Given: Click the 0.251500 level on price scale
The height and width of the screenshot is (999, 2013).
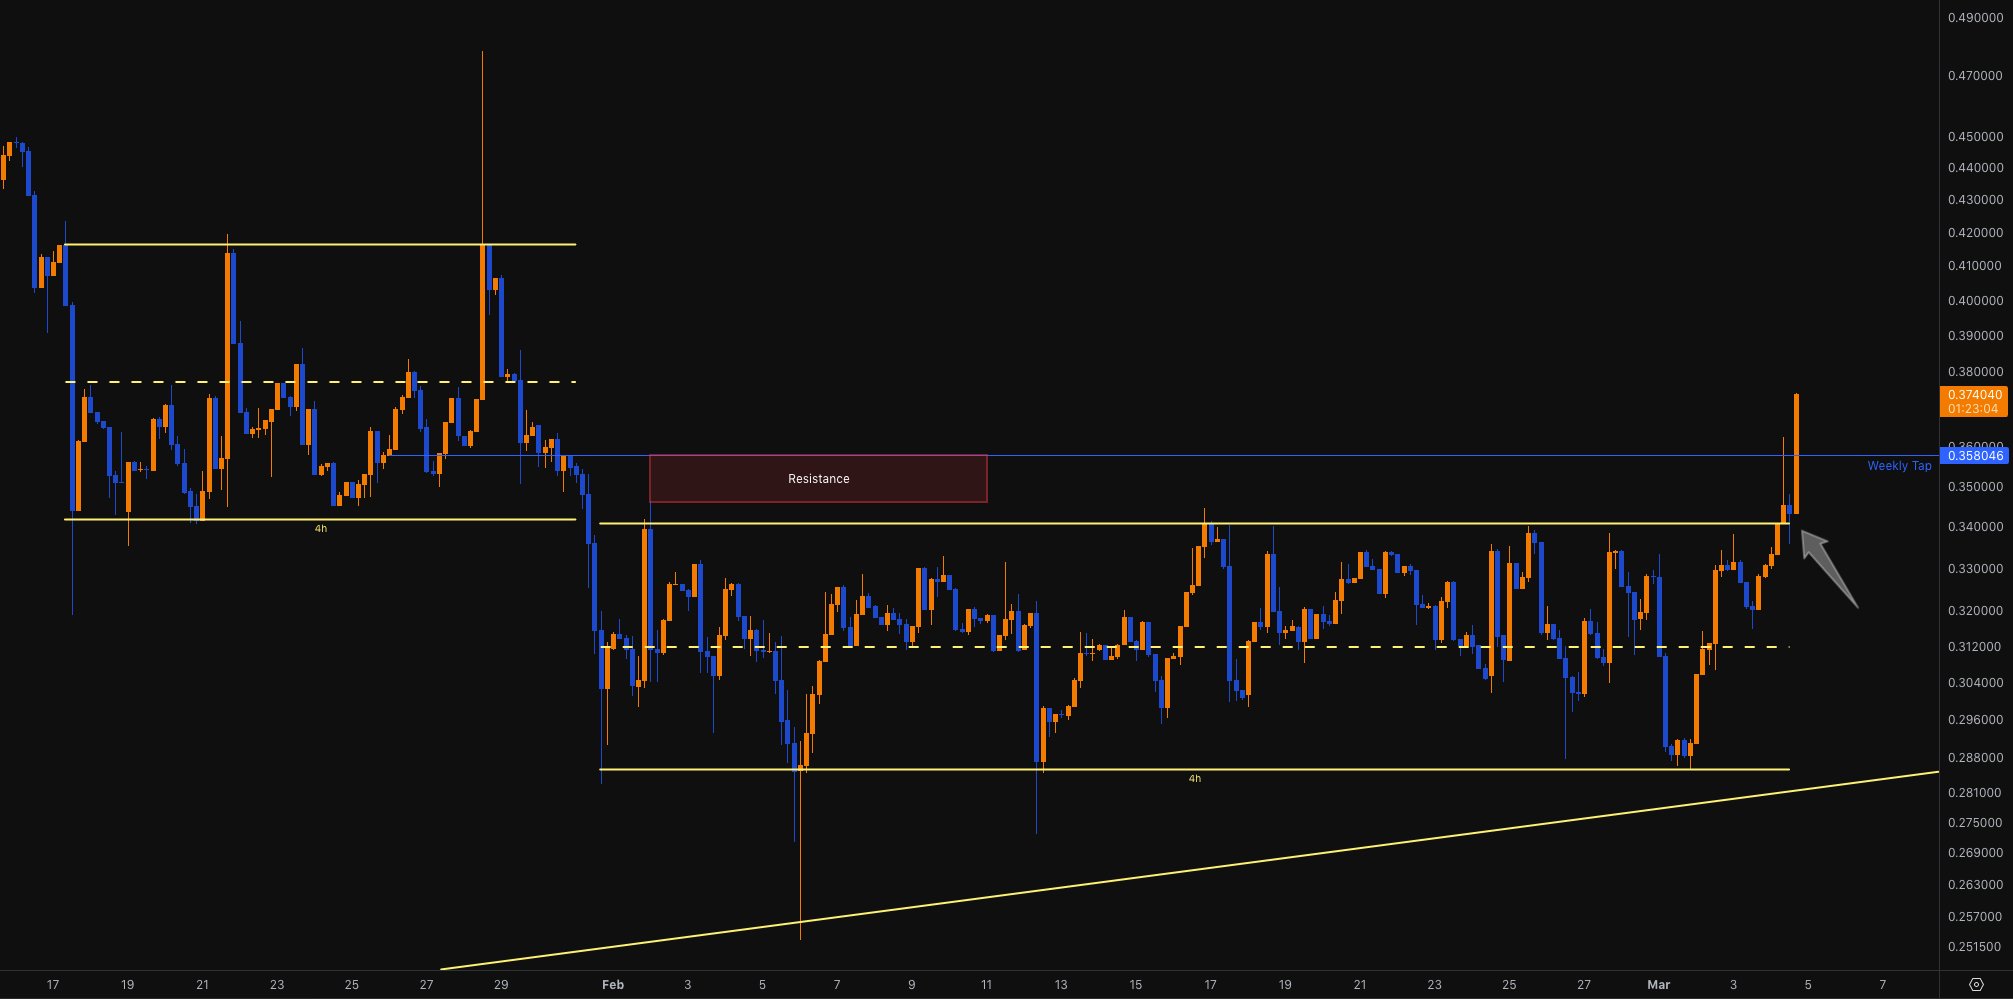Looking at the screenshot, I should (1975, 947).
